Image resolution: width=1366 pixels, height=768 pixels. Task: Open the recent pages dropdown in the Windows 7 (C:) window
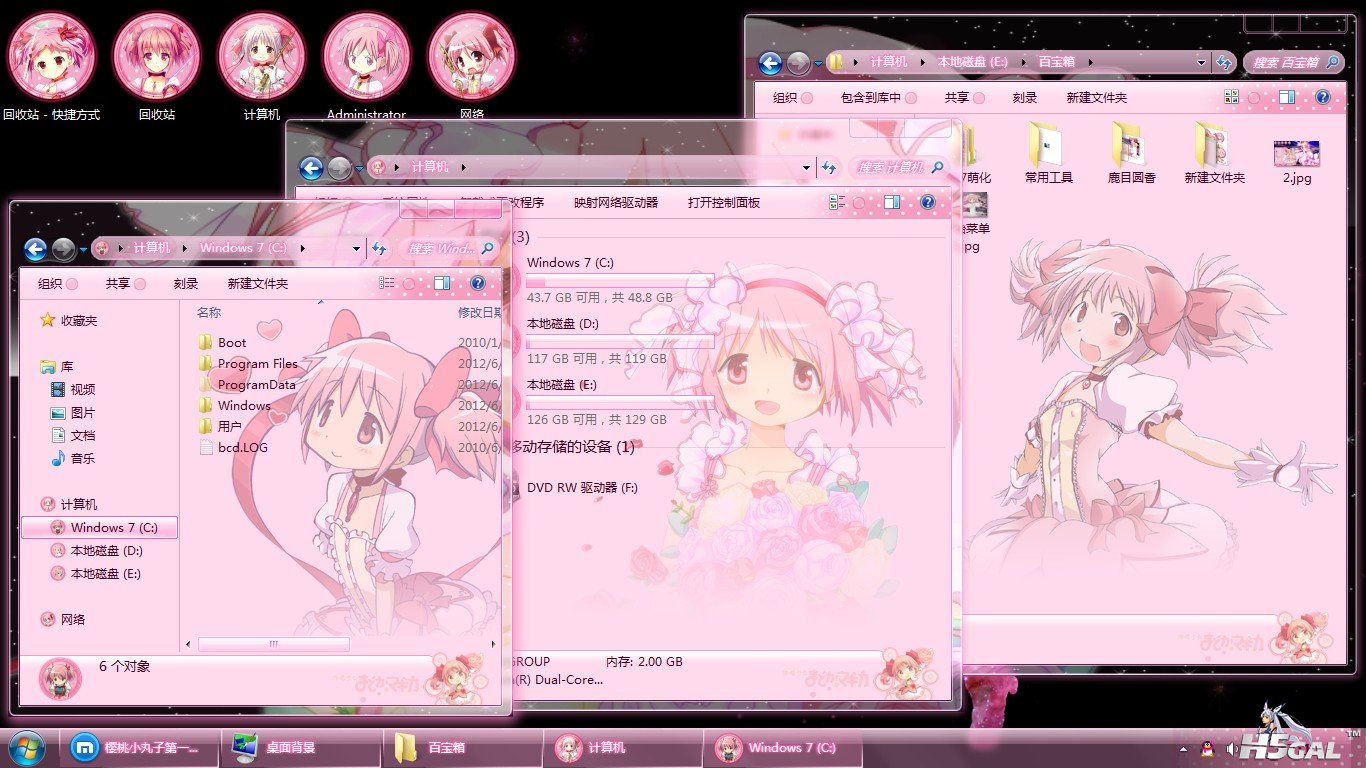click(x=85, y=250)
